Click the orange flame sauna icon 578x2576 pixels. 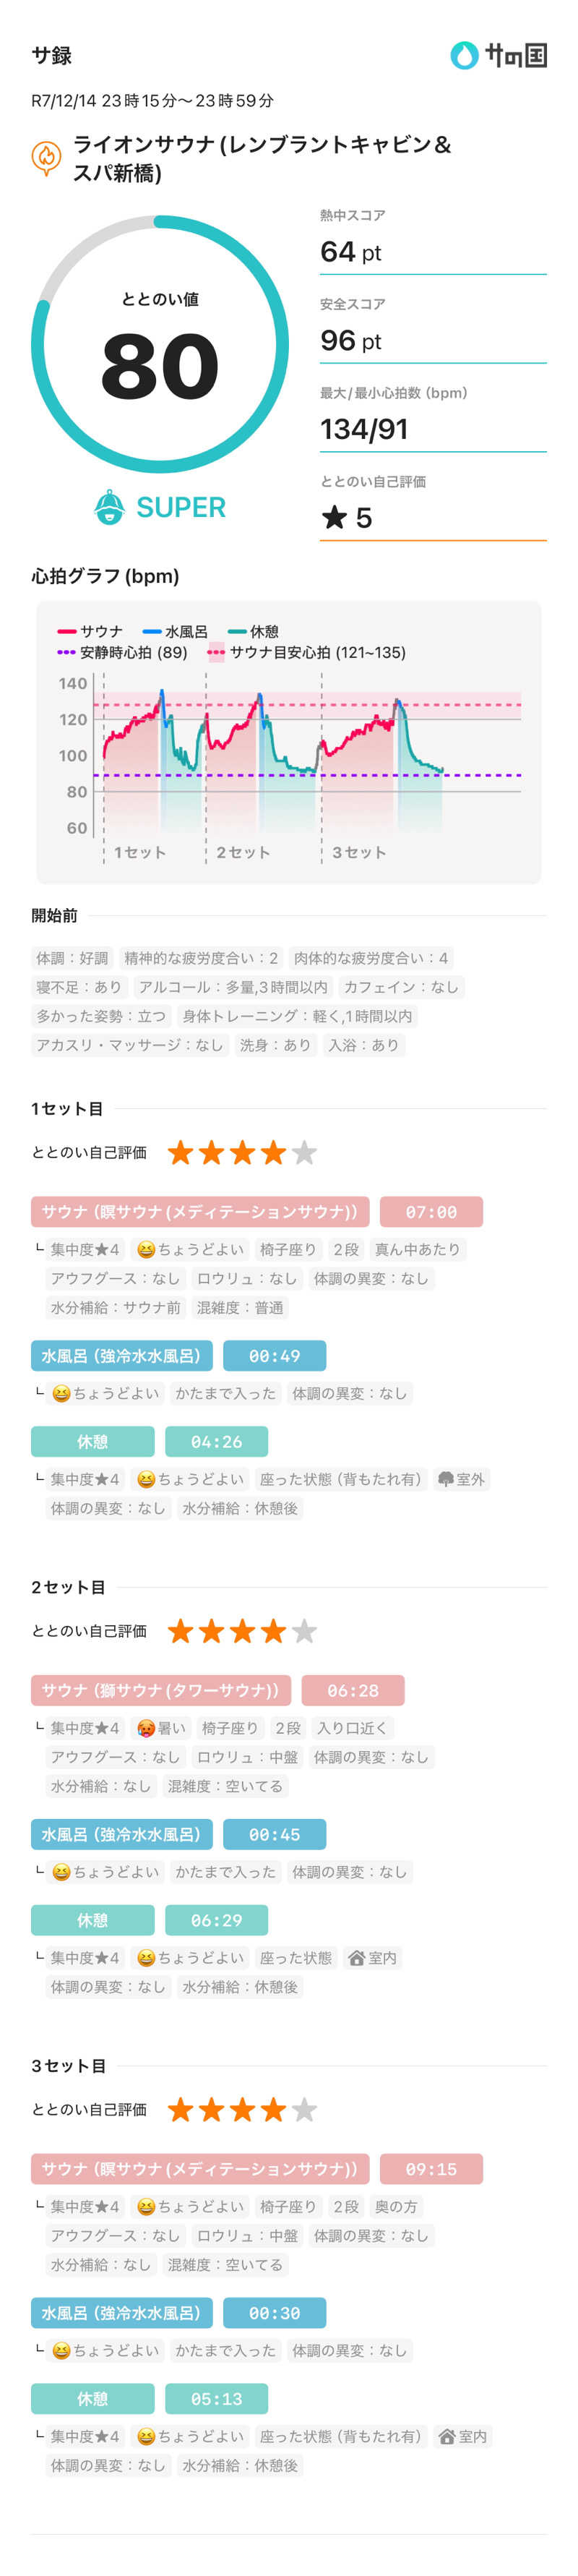click(x=46, y=157)
